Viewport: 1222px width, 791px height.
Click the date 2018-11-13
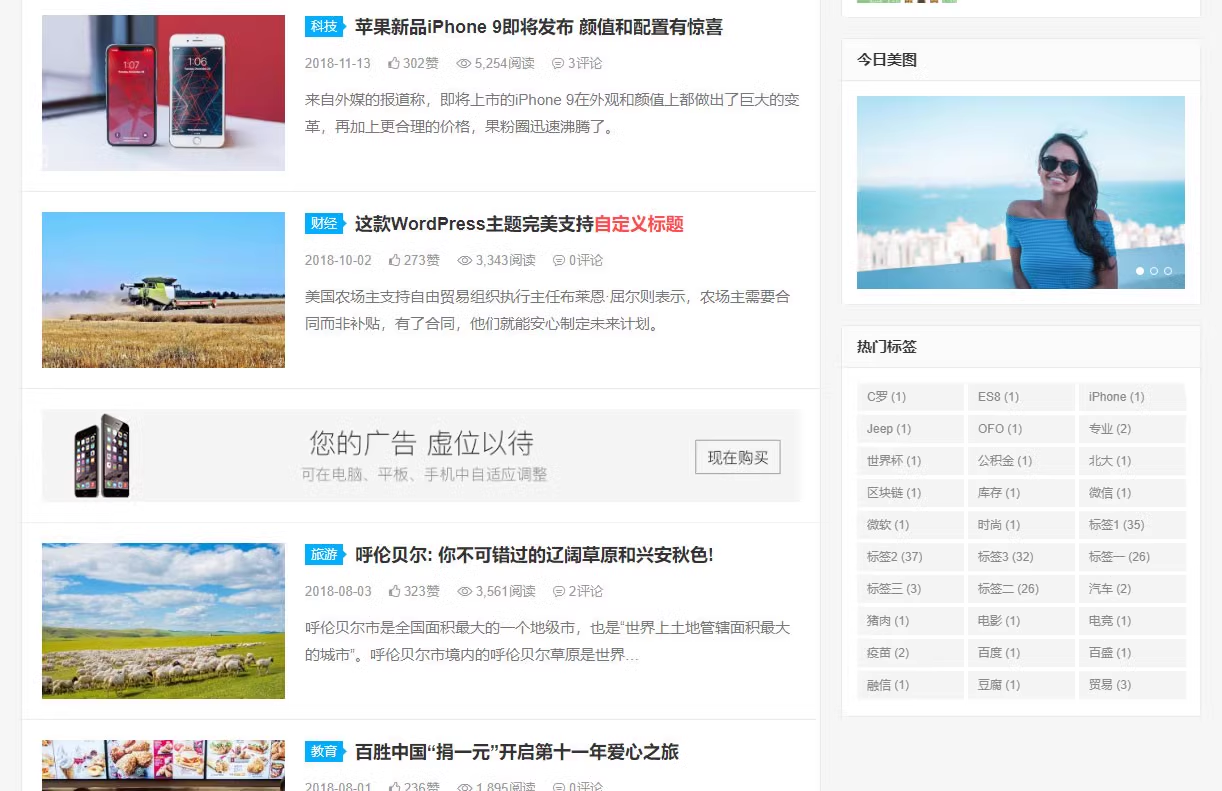[x=338, y=63]
